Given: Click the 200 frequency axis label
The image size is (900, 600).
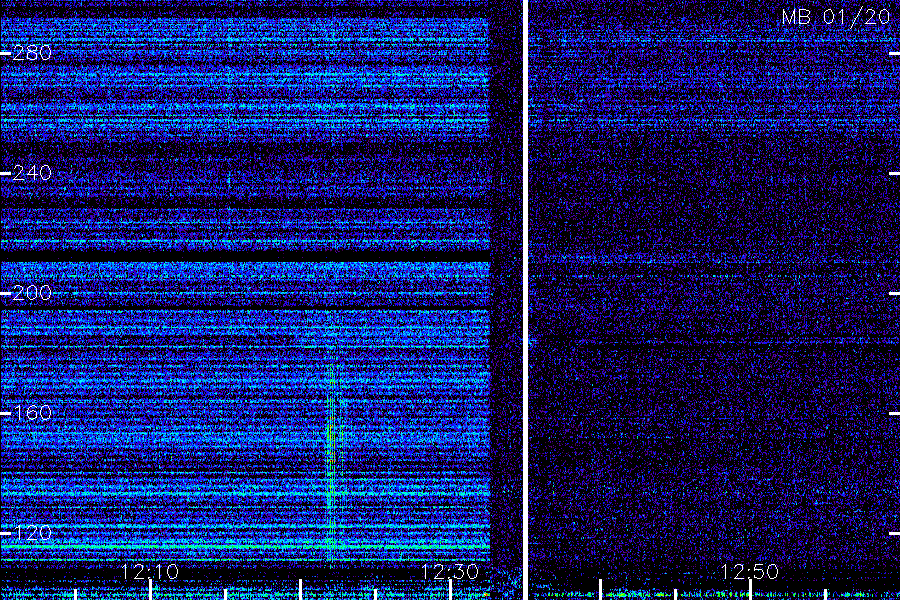Looking at the screenshot, I should pyautogui.click(x=32, y=293).
